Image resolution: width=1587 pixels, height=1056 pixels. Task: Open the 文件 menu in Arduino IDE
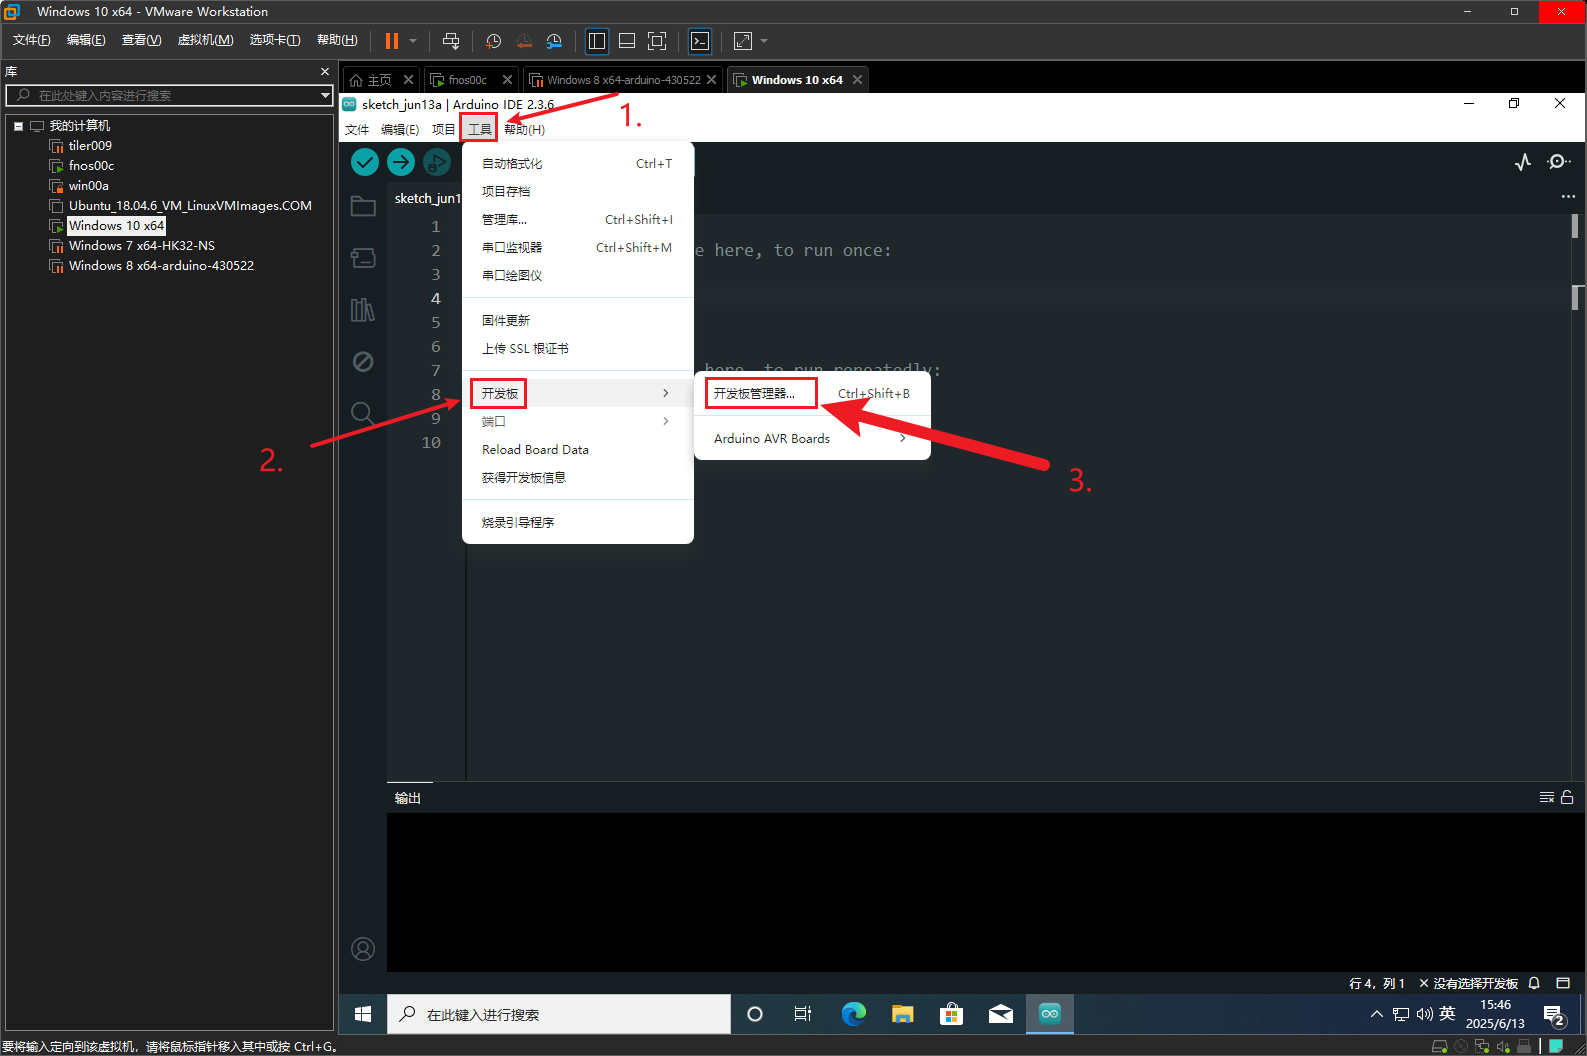(357, 129)
